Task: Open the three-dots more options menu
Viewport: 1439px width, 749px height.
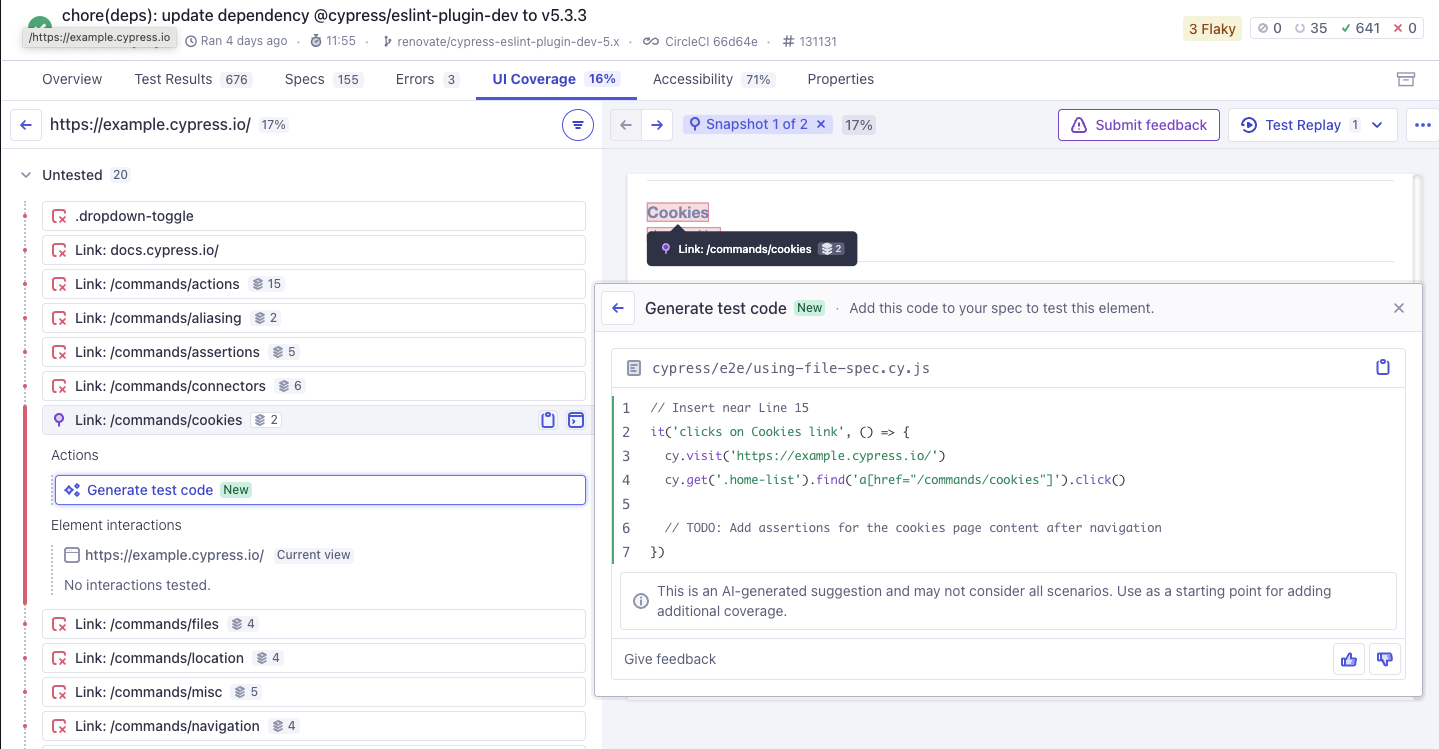Action: pos(1422,125)
